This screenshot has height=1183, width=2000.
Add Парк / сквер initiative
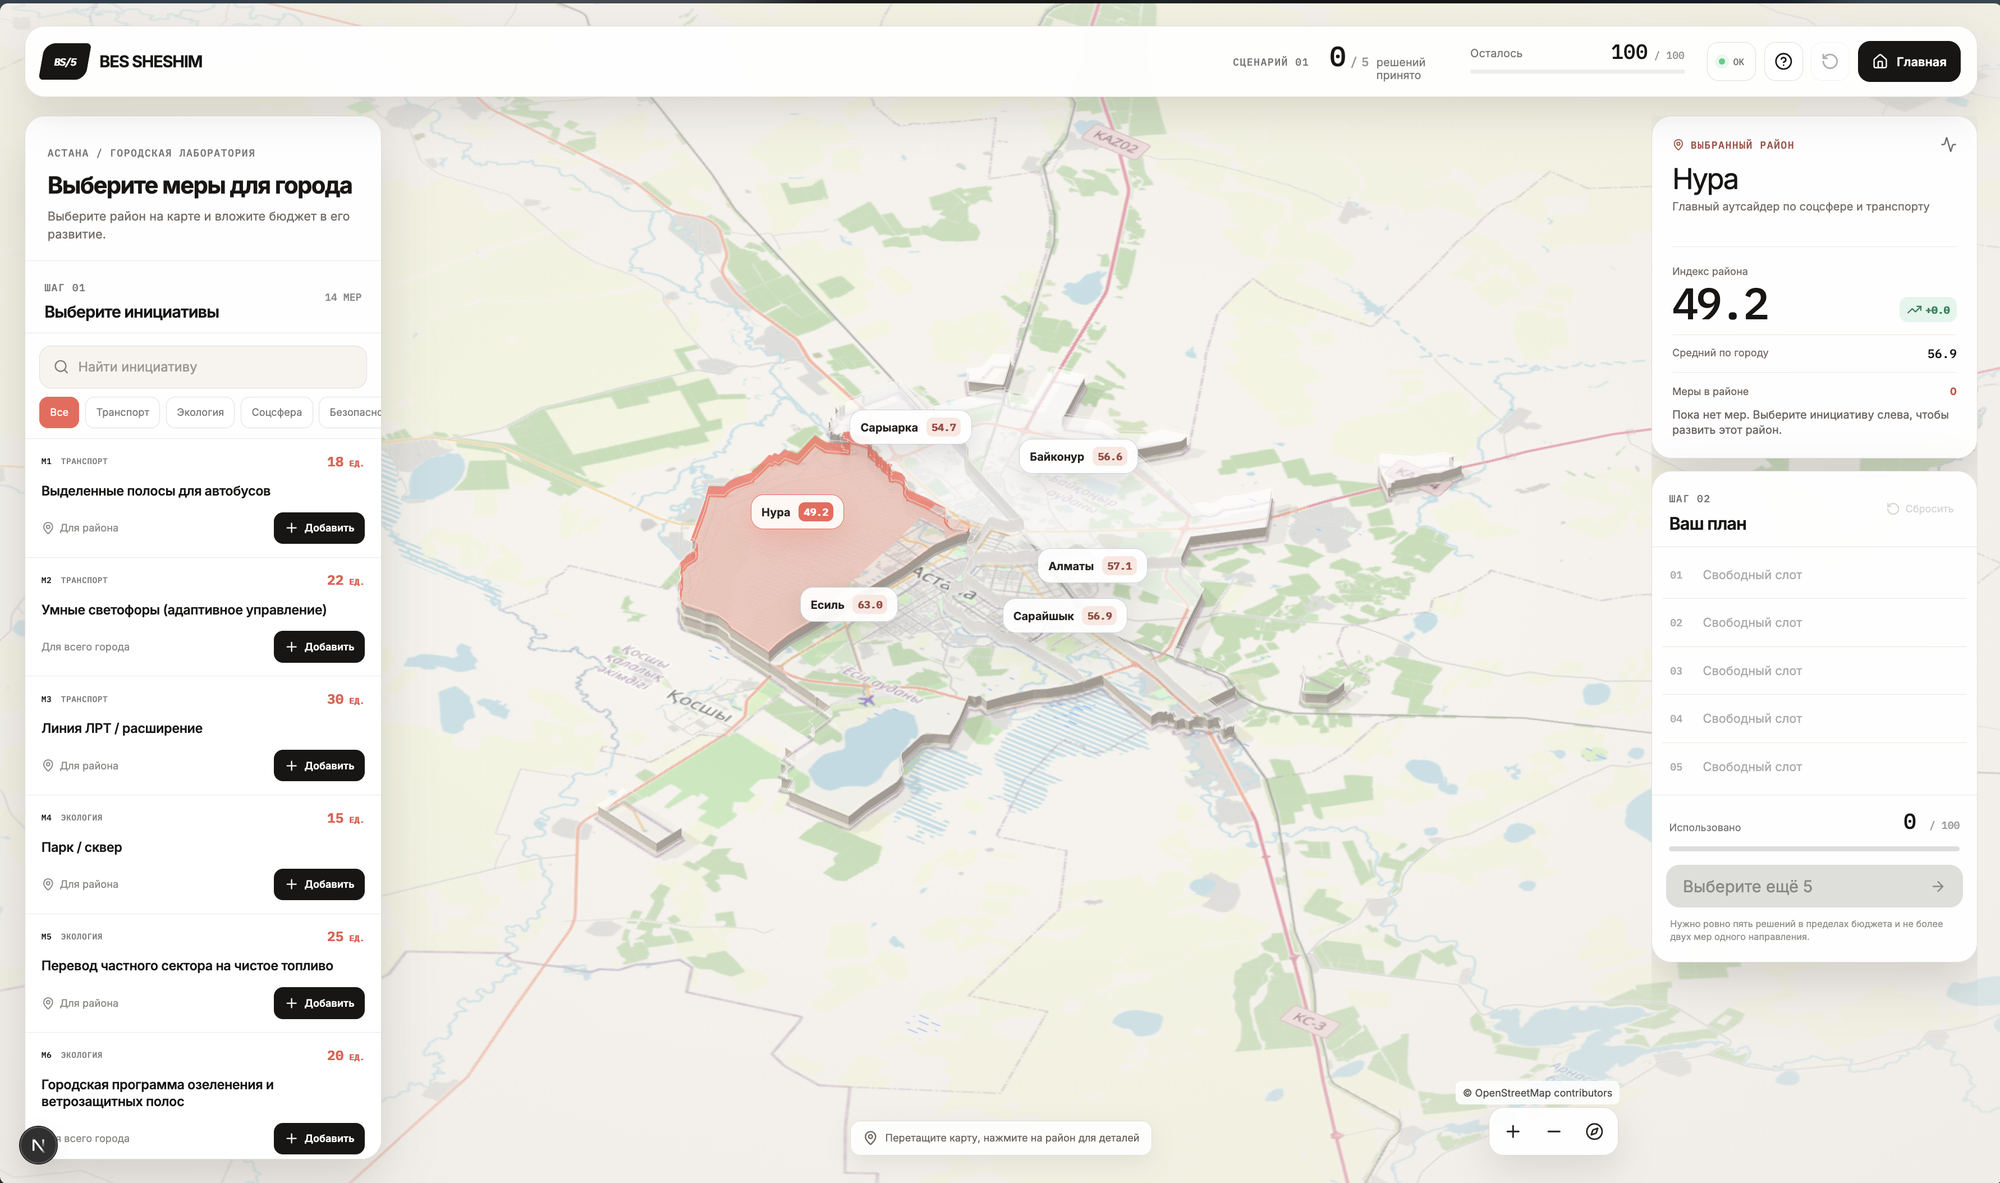(x=319, y=884)
